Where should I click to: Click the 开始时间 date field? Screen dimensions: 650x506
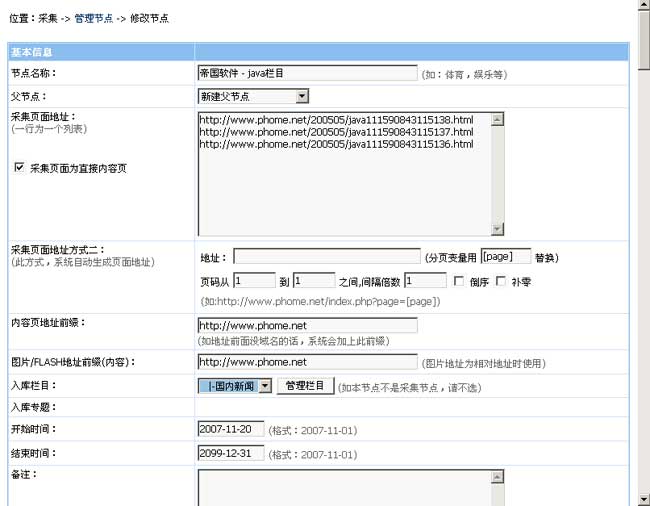coord(231,429)
